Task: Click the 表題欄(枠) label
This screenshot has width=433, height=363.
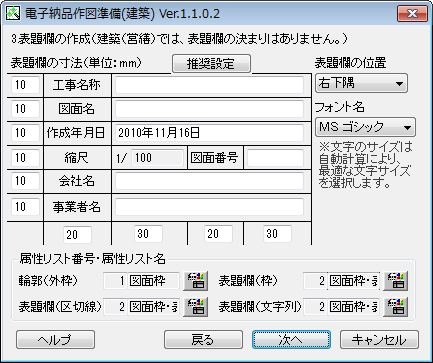Action: (x=248, y=281)
